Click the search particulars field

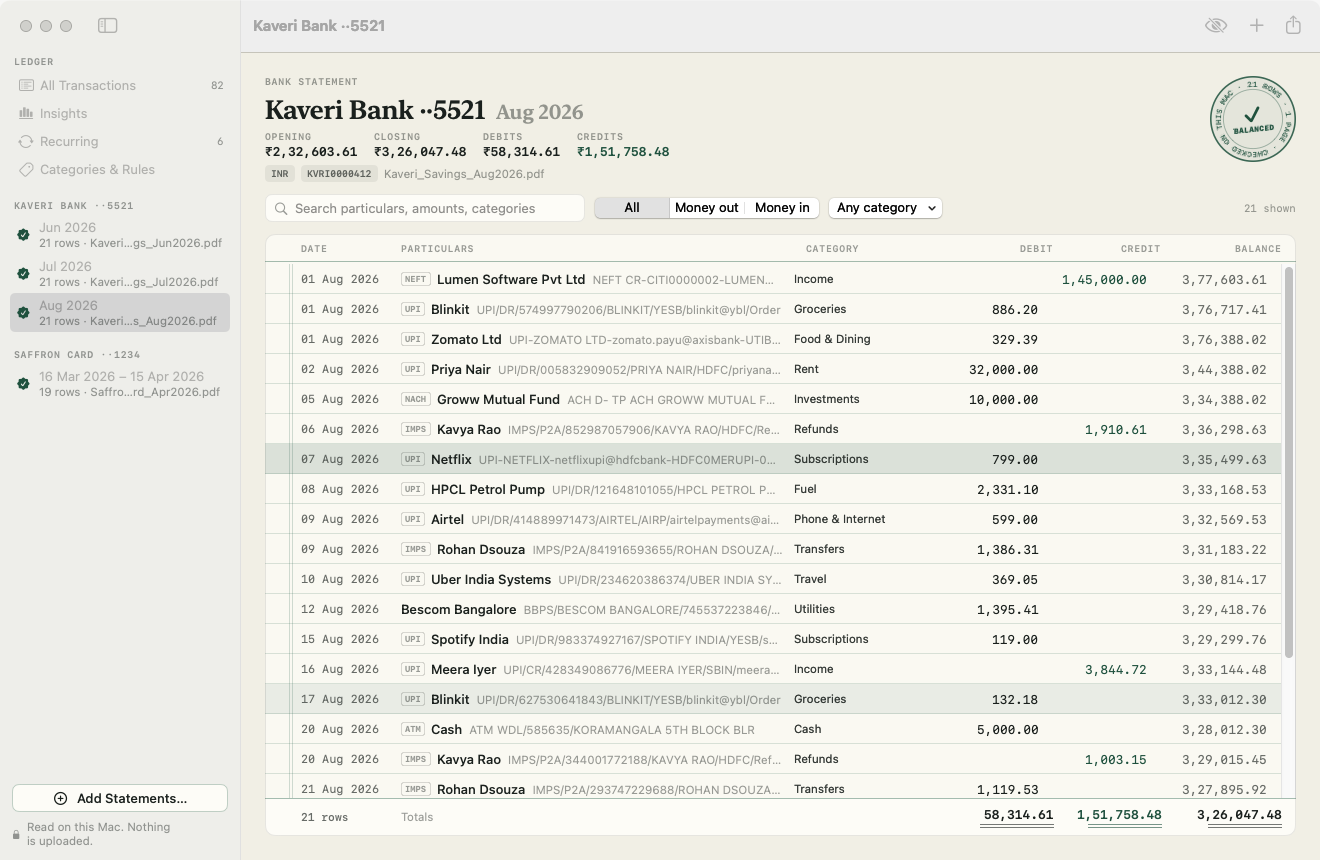click(x=425, y=208)
